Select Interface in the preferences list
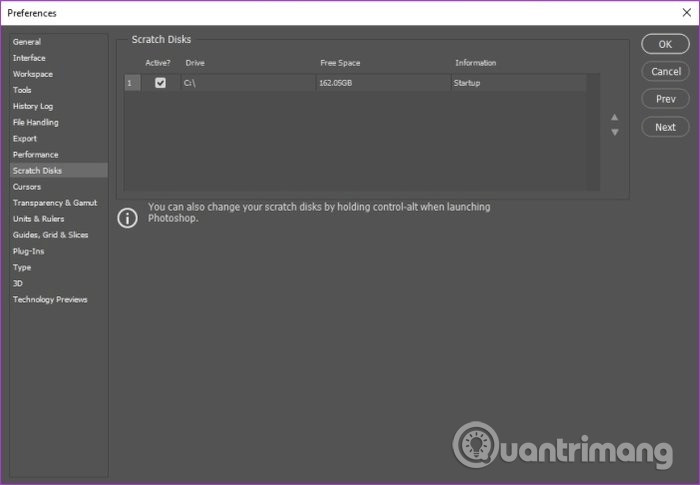700x485 pixels. coord(29,58)
